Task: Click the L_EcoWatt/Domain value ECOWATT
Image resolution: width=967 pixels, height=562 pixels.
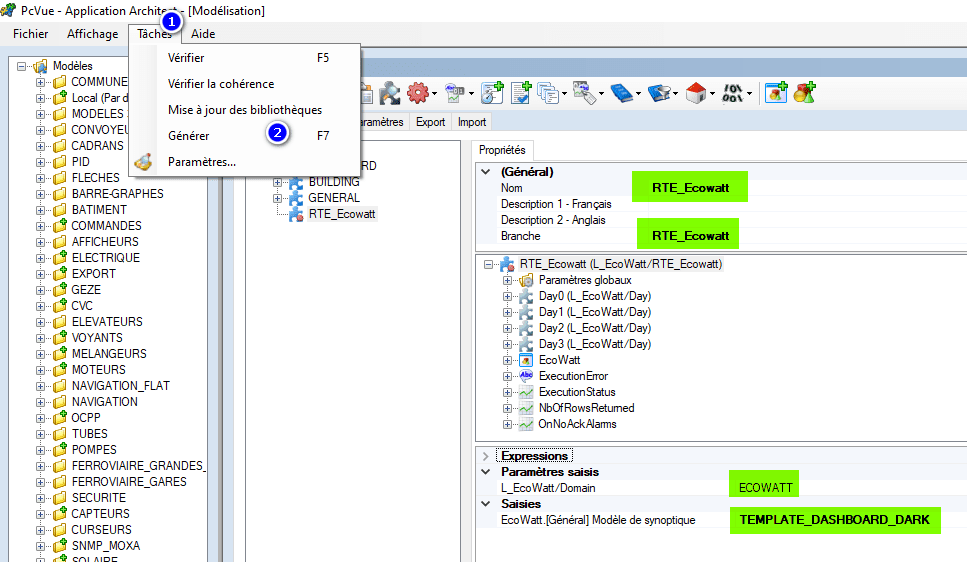Action: 764,486
